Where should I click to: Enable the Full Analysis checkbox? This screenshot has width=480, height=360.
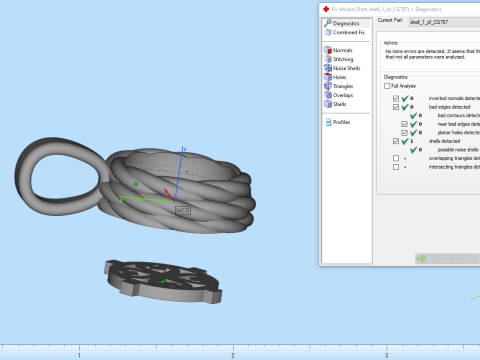tap(387, 86)
